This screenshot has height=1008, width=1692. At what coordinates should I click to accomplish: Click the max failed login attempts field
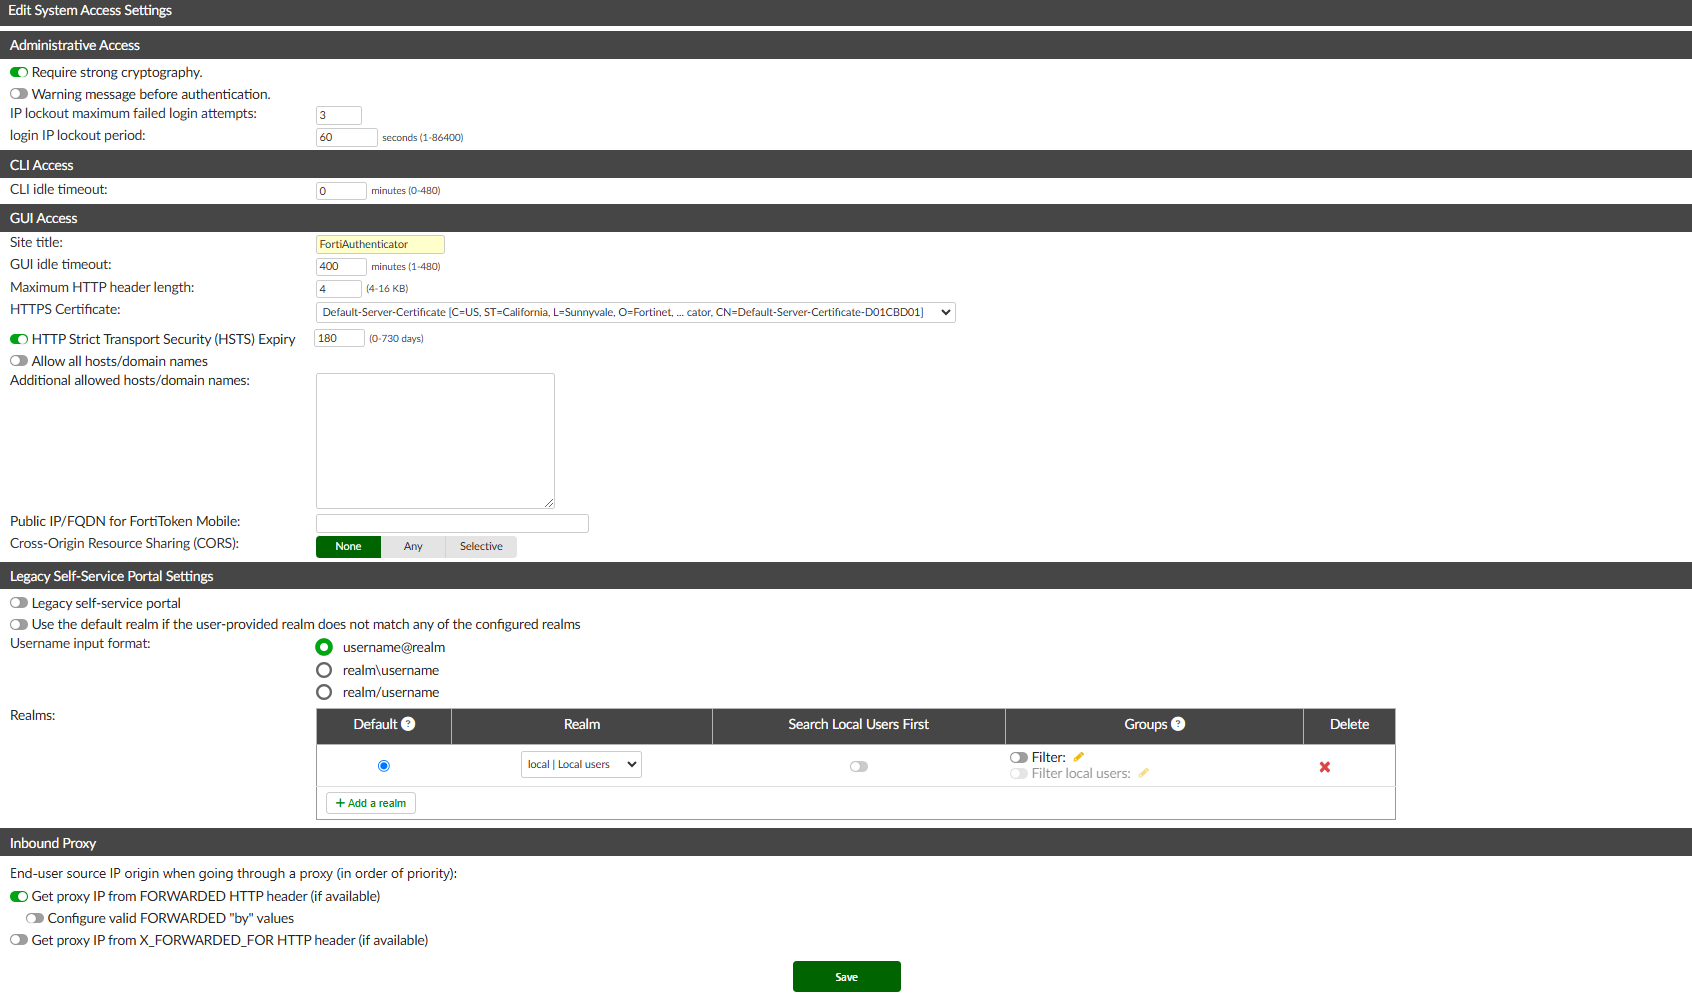point(339,115)
